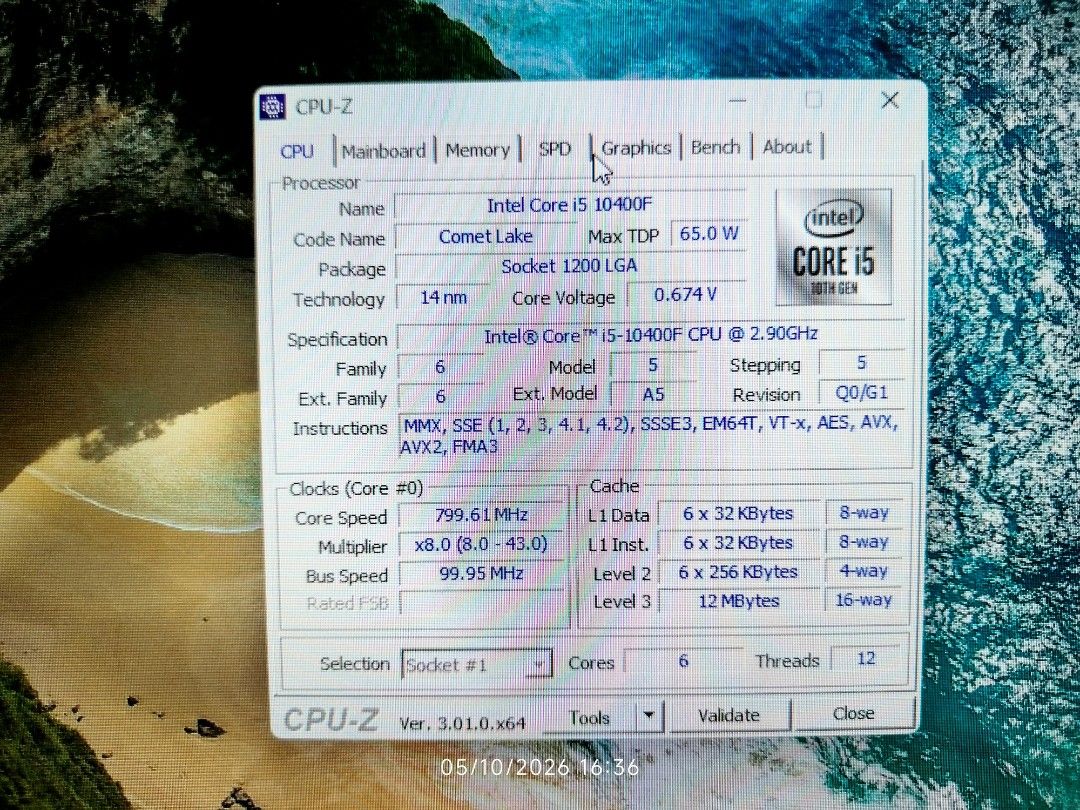Click the Technology value '14 nm'
This screenshot has width=1080, height=810.
443,298
